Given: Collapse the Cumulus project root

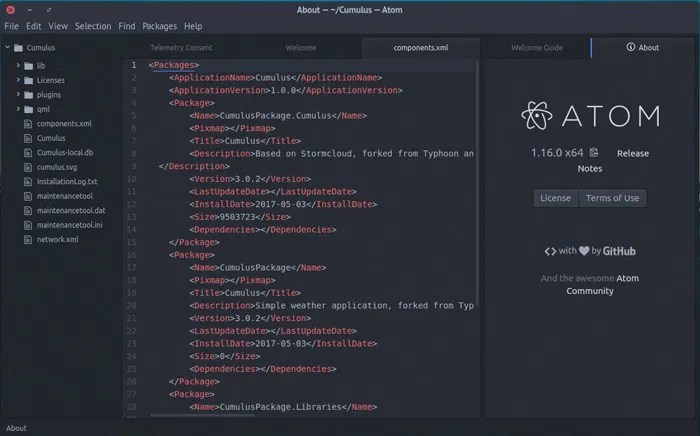Looking at the screenshot, I should tap(7, 47).
